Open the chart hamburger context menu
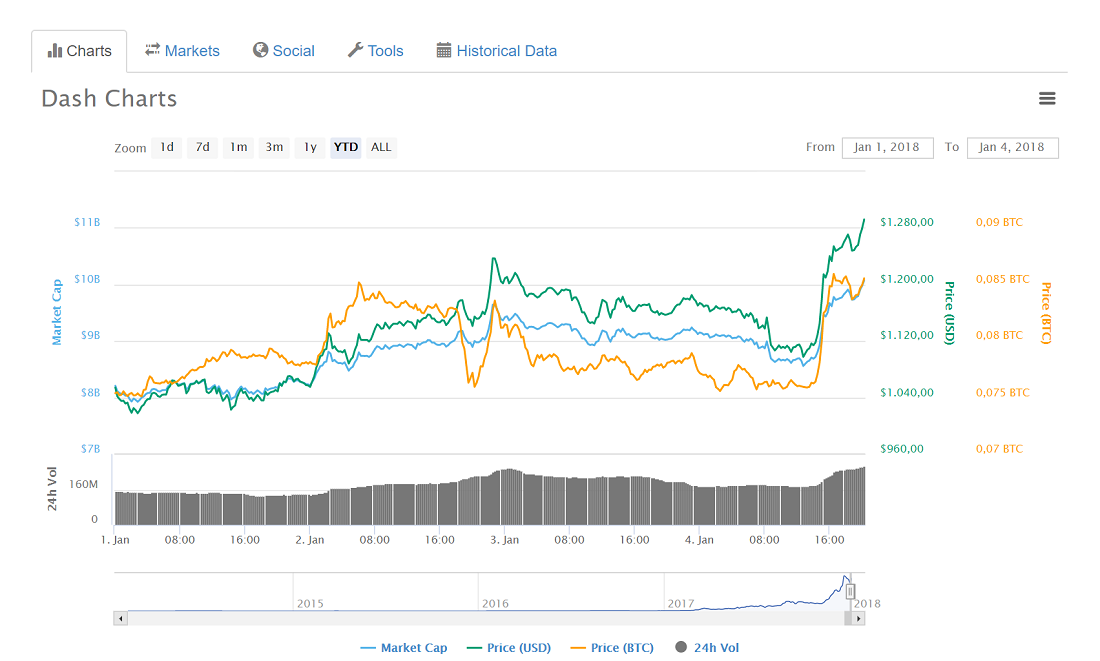The width and height of the screenshot is (1100, 661). 1047,98
